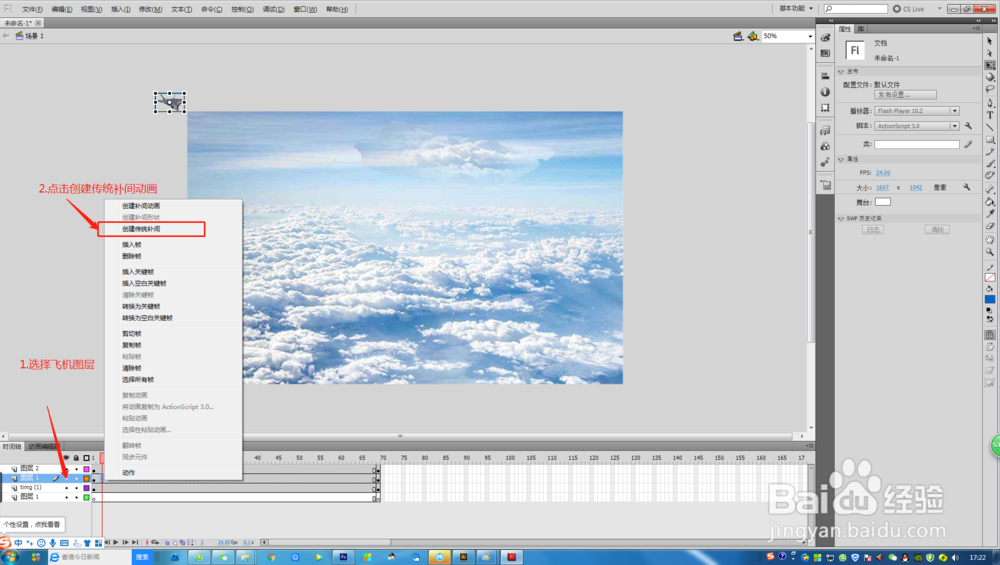This screenshot has height=565, width=1000.
Task: Select the Brush tool
Action: click(990, 163)
